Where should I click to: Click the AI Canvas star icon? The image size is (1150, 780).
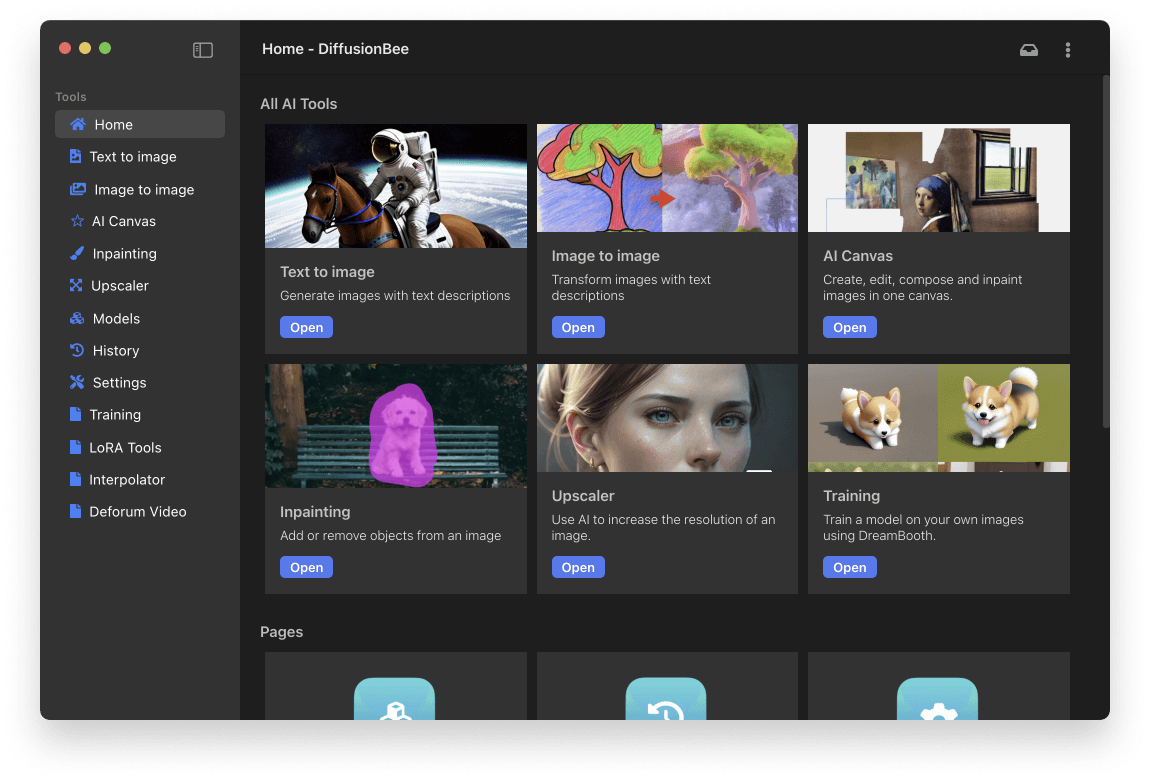coord(77,221)
